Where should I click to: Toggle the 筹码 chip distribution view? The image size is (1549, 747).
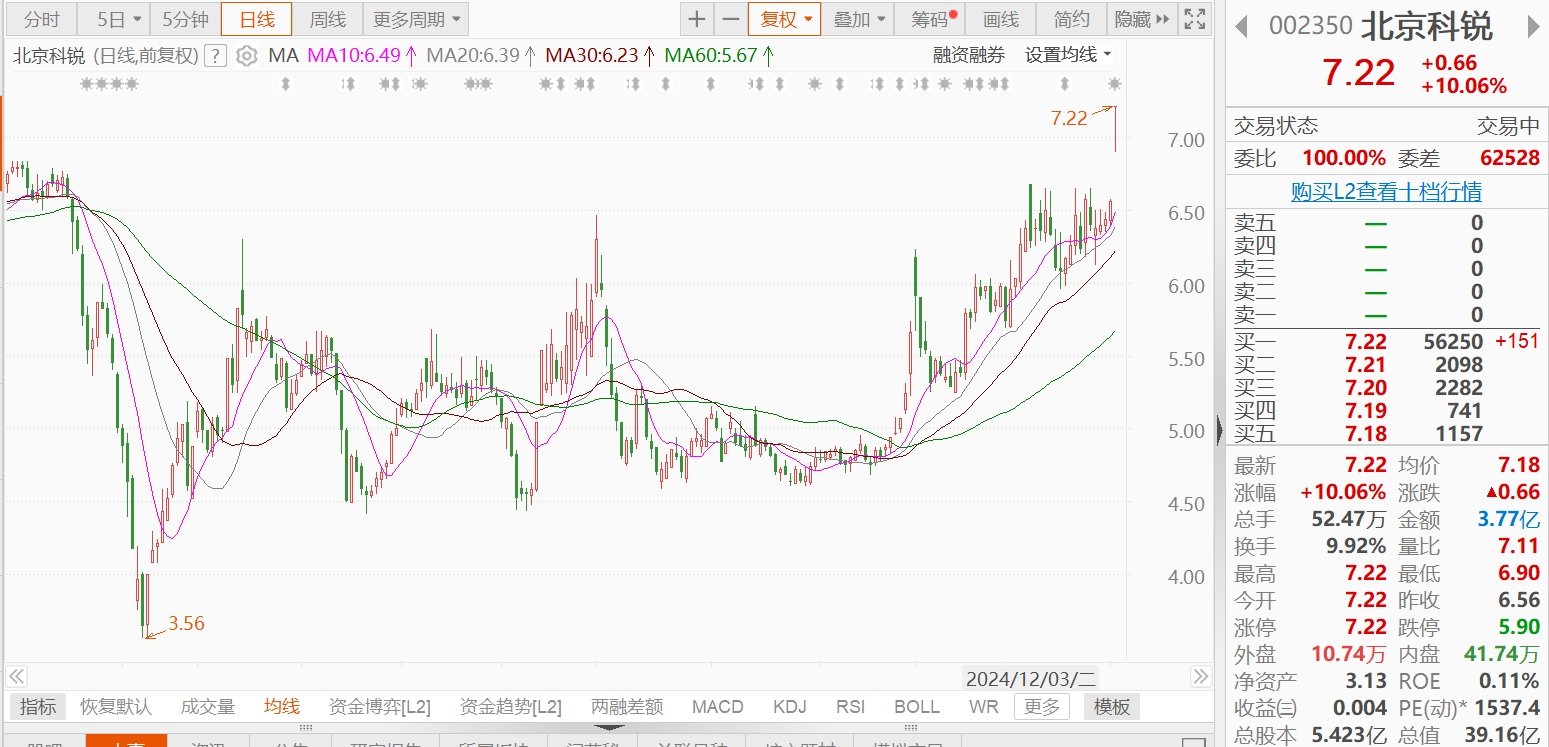(x=935, y=19)
